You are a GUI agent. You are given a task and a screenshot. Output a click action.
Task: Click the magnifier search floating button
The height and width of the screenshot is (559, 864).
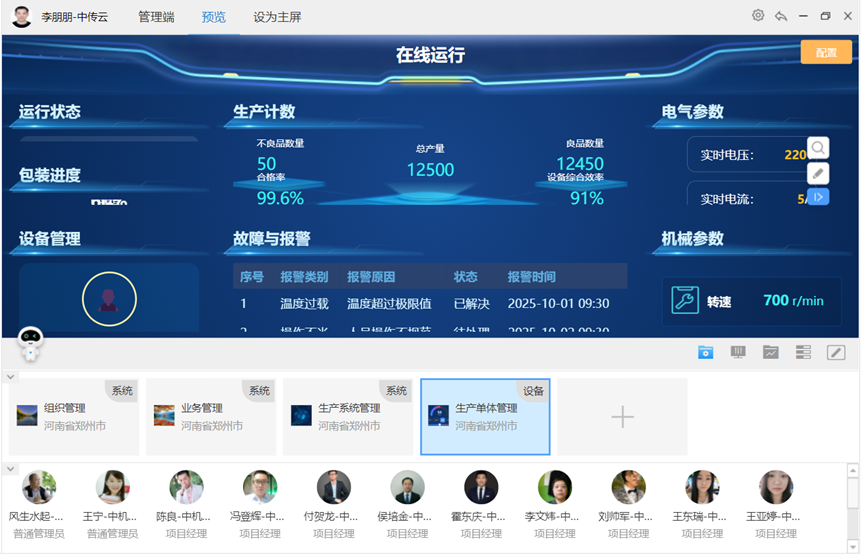[x=818, y=149]
